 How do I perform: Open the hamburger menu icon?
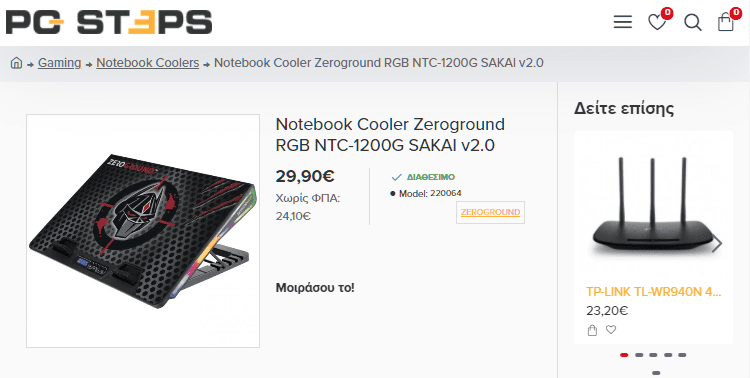coord(622,22)
